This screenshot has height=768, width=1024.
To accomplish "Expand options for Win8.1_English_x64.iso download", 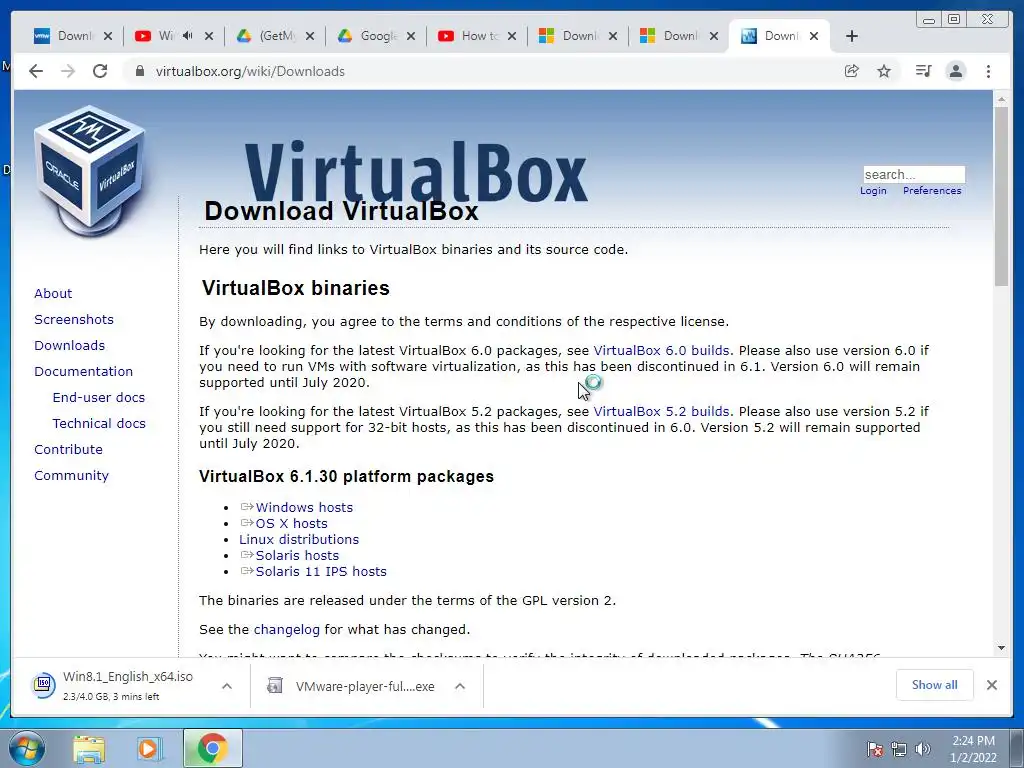I will pyautogui.click(x=227, y=686).
